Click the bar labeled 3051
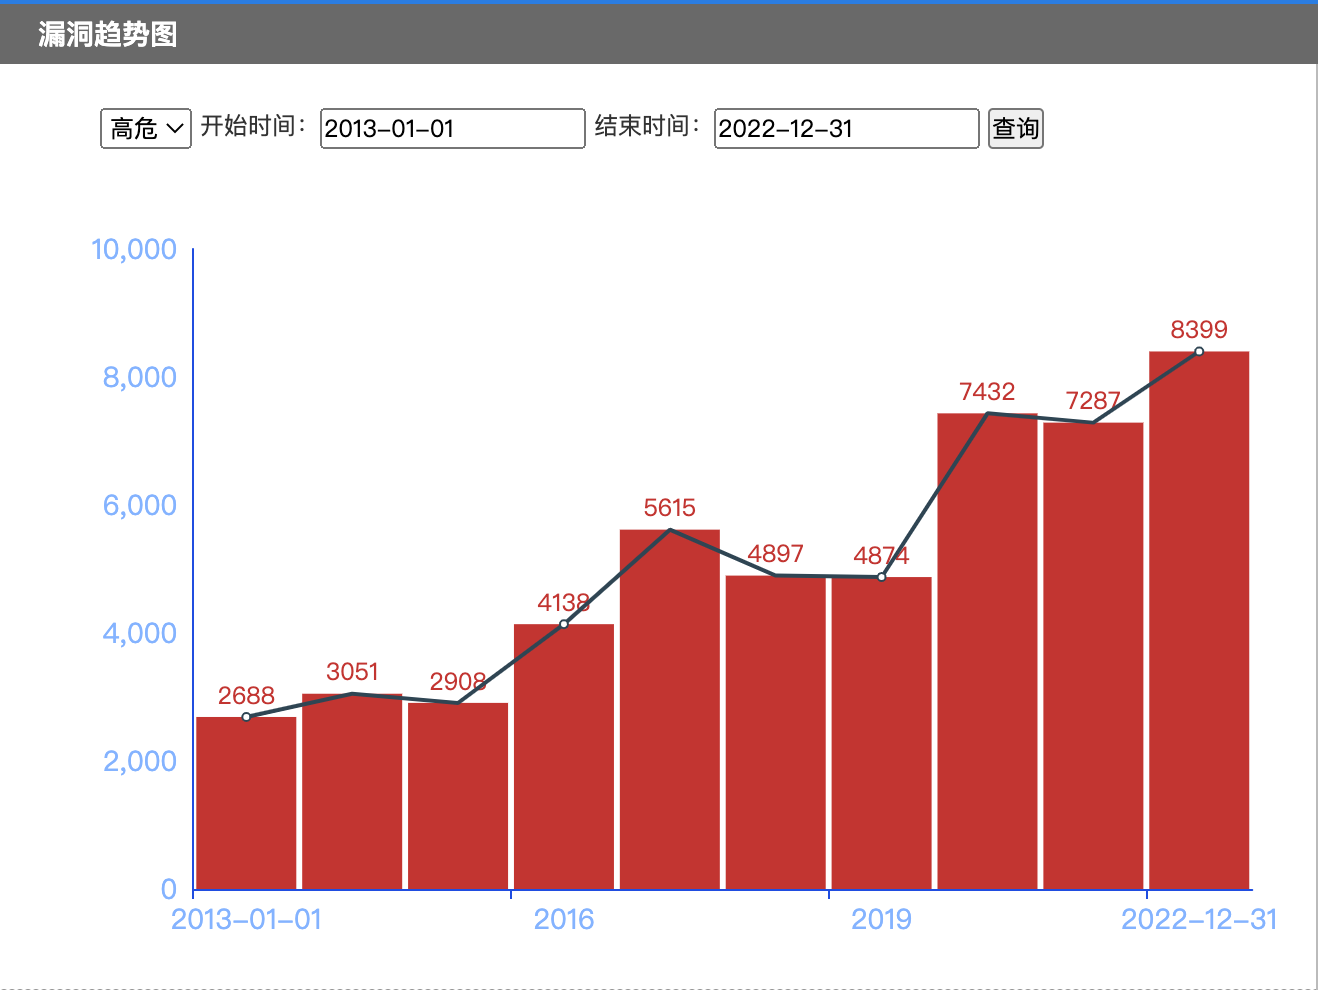 352,791
